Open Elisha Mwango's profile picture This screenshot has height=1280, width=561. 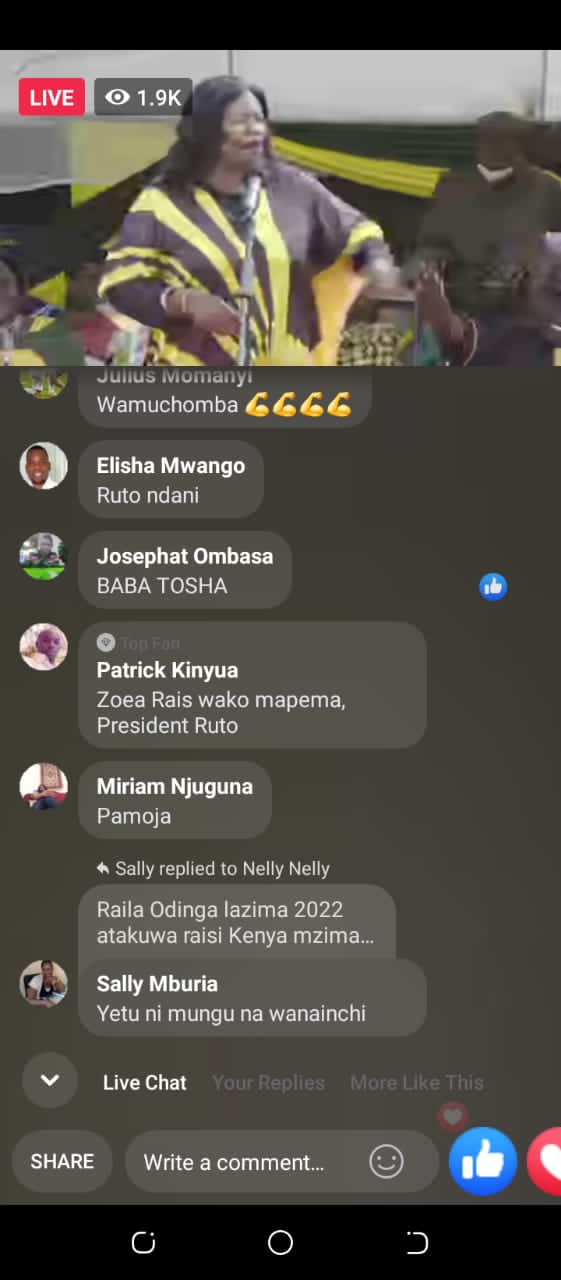43,466
